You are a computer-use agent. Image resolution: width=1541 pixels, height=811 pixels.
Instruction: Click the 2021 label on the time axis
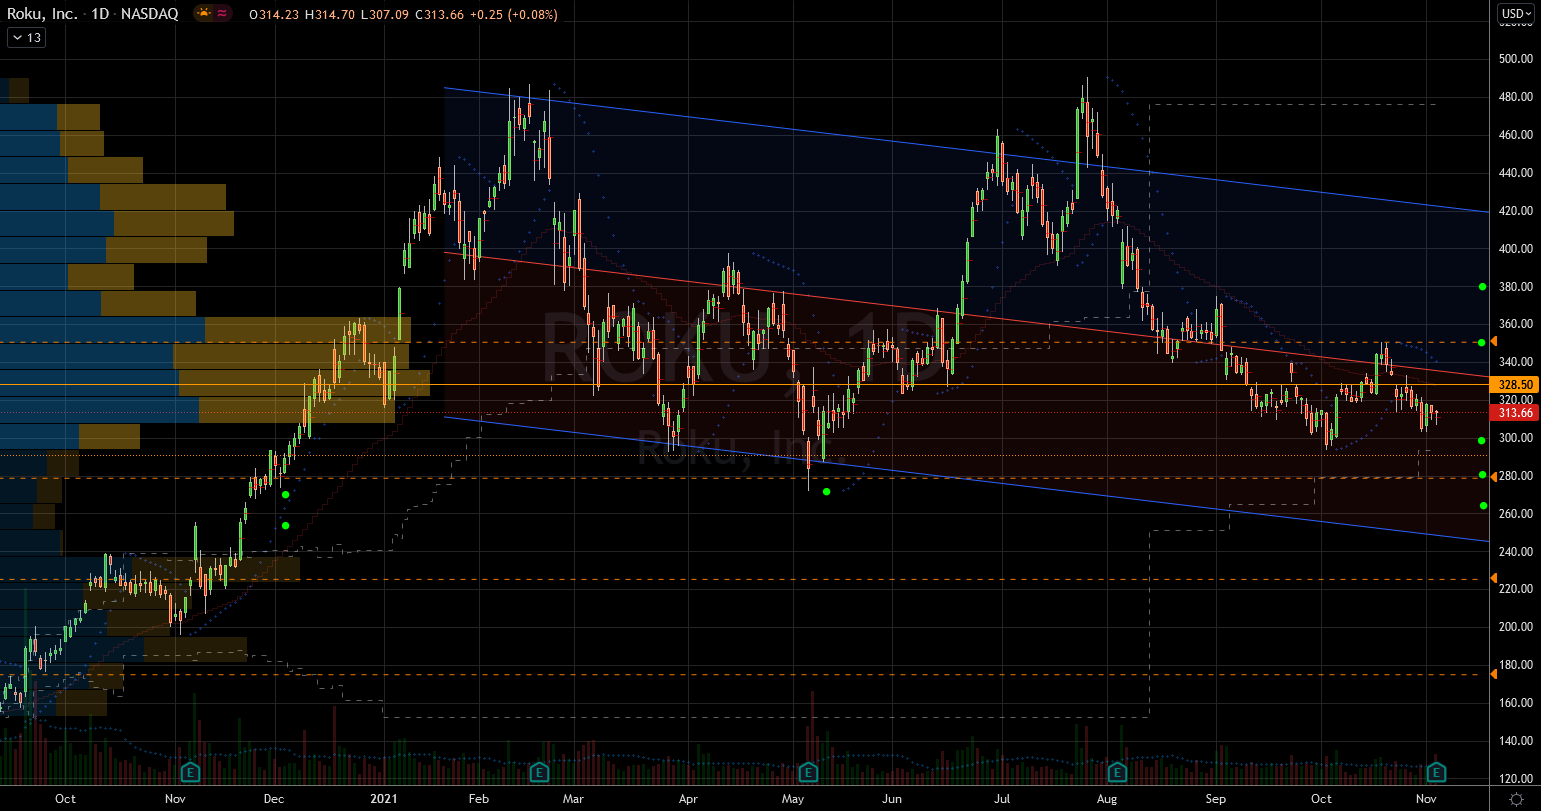(x=384, y=799)
